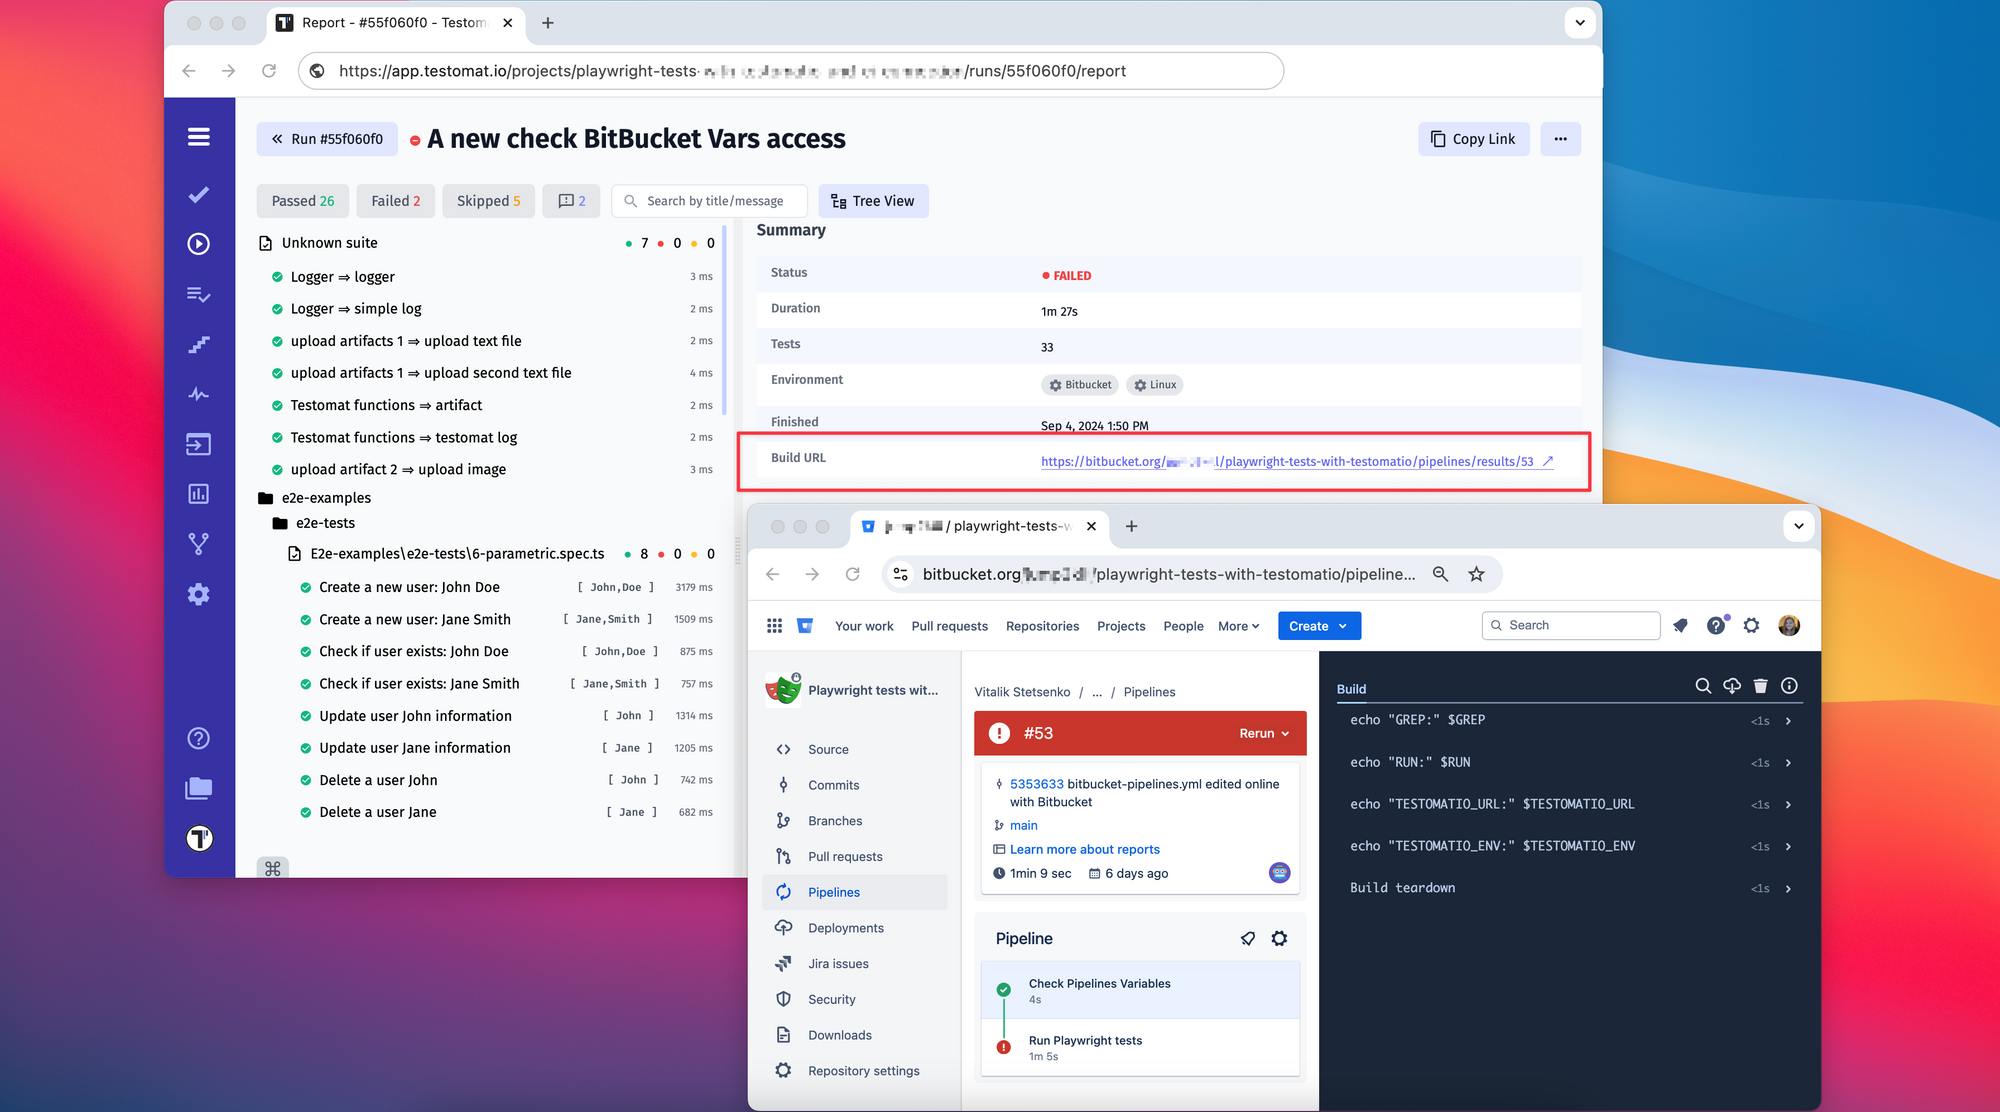Viewport: 2000px width, 1112px height.
Task: Open Pulse activity icon in Testomat sidebar
Action: pos(199,394)
